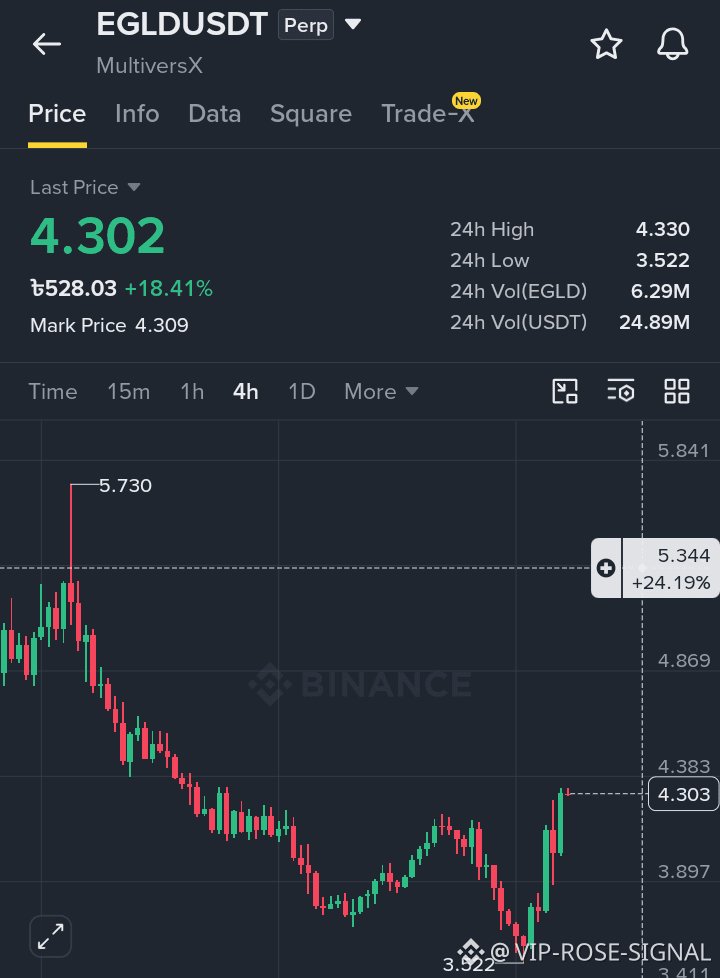Switch to the Info tab
The image size is (720, 978).
coord(137,114)
